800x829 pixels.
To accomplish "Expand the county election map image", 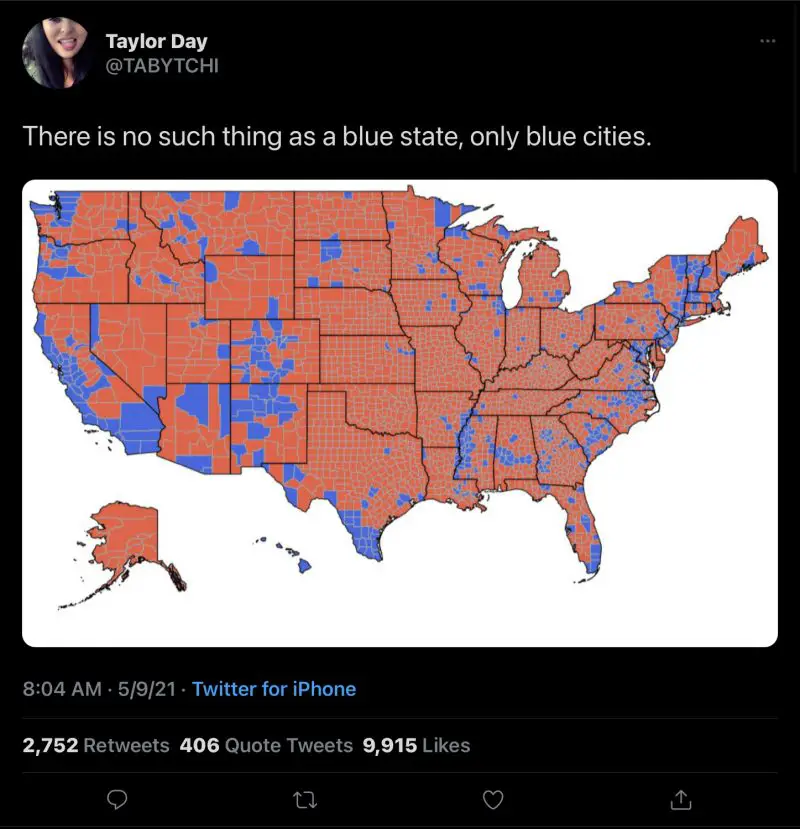I will point(400,414).
